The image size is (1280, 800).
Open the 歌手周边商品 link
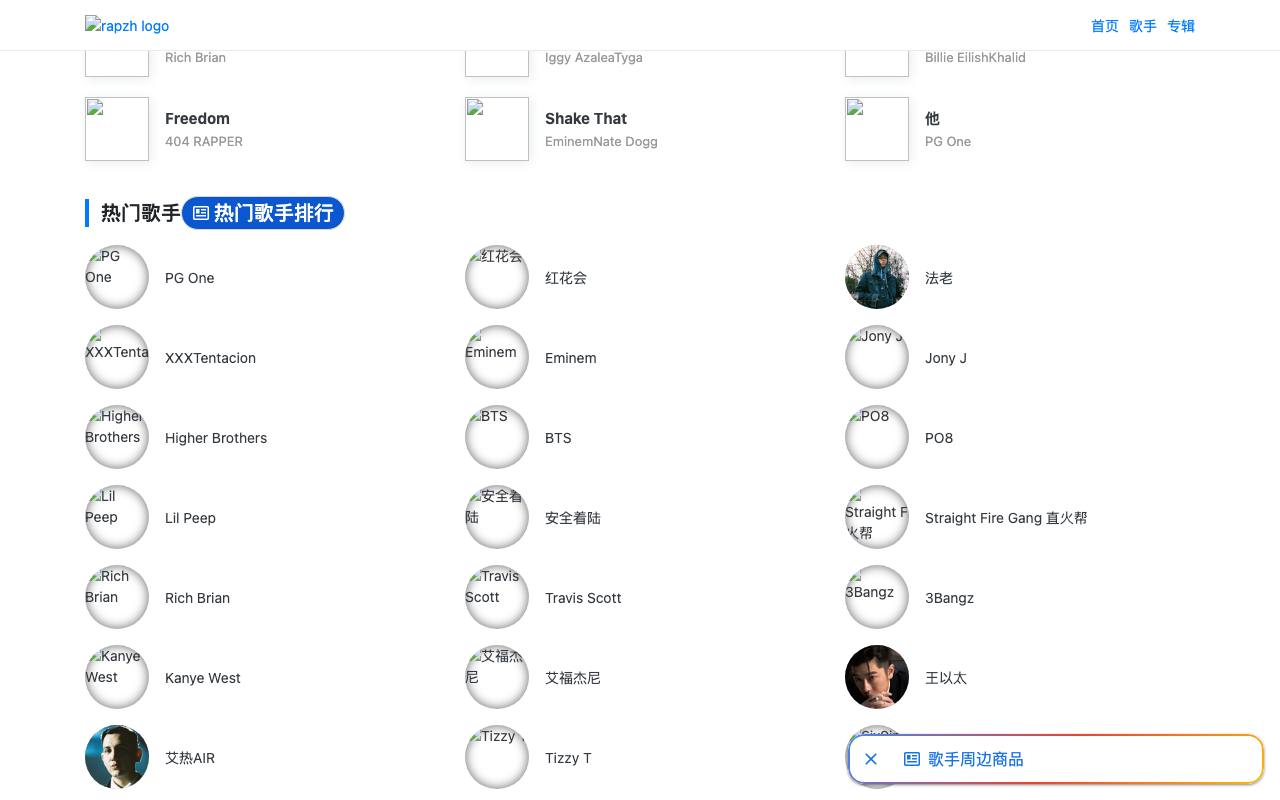click(x=976, y=759)
